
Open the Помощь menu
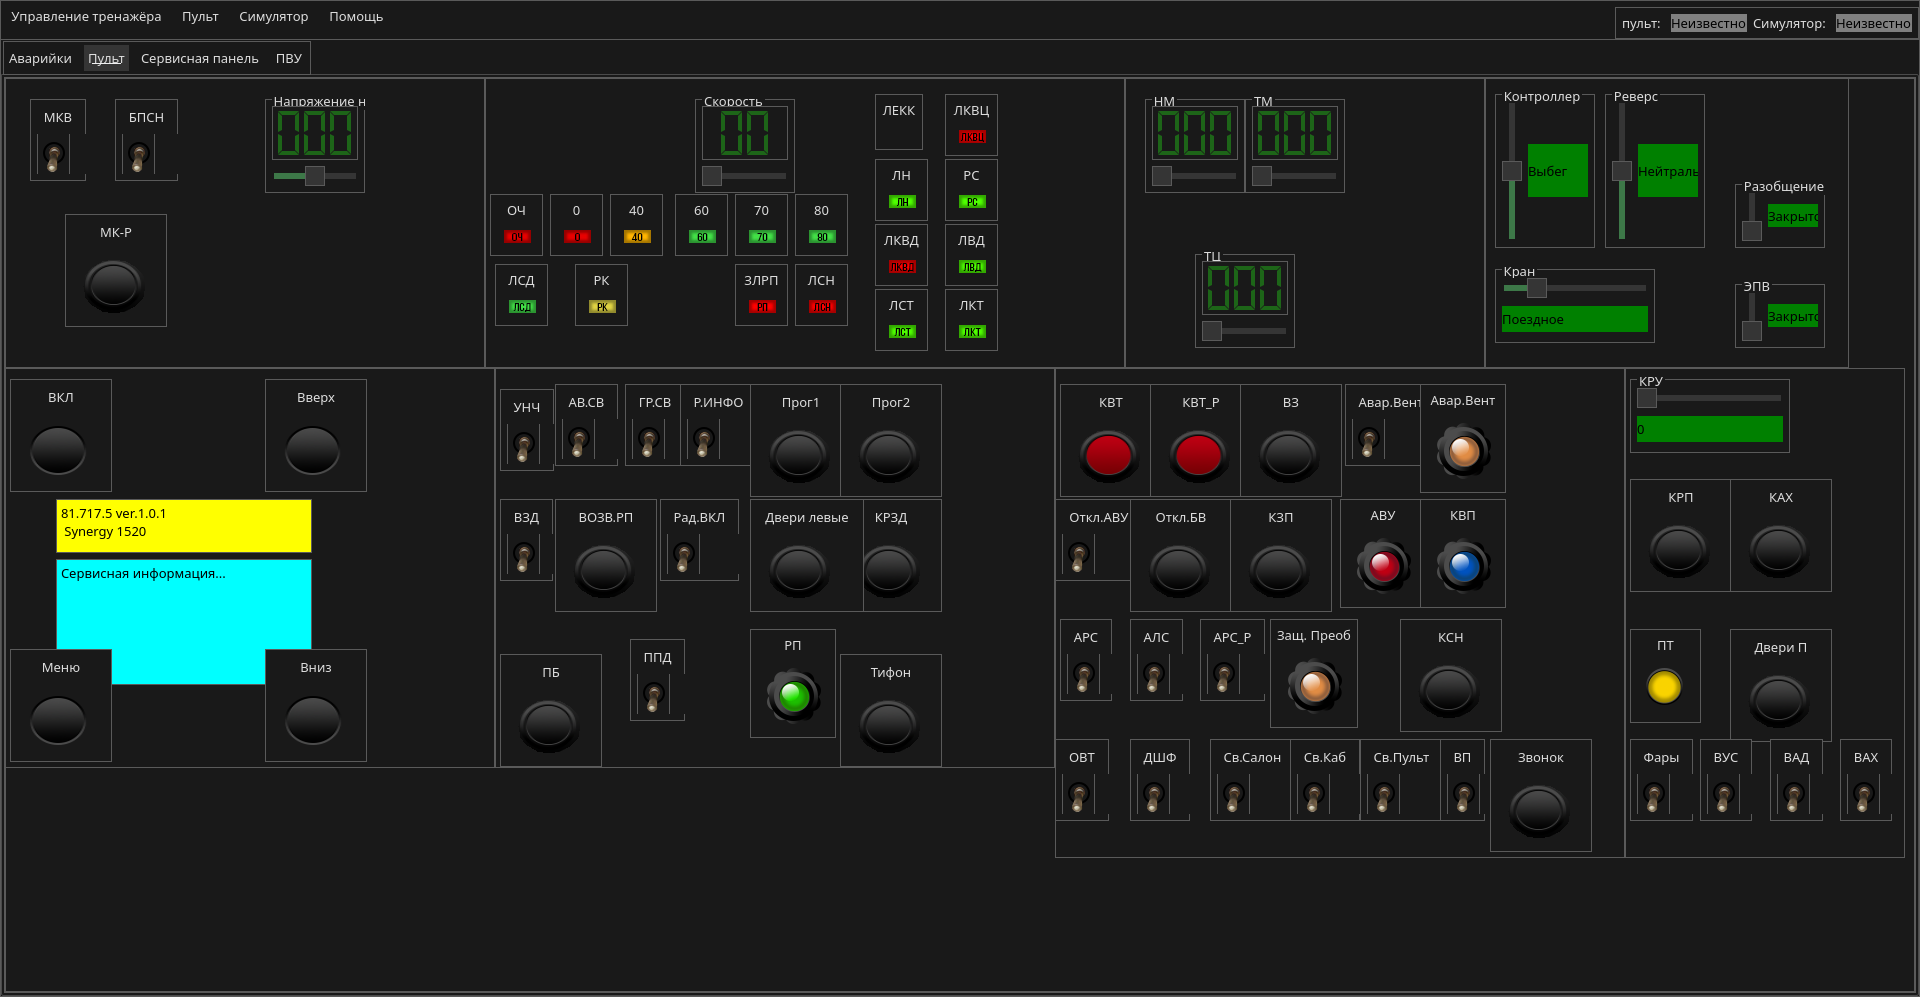[356, 17]
